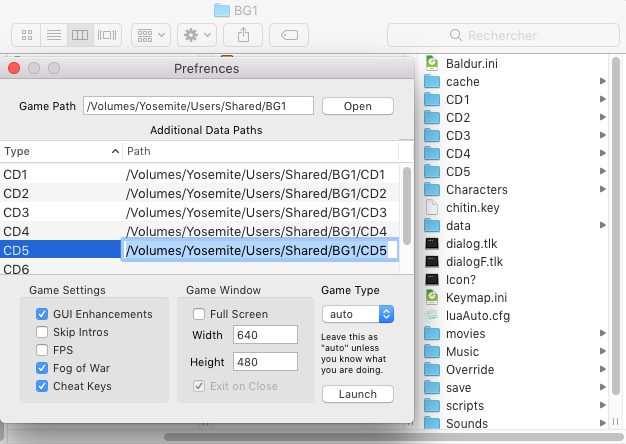Screen dimensions: 626x444
Task: Select the CD6 row in data paths
Action: [x=199, y=268]
